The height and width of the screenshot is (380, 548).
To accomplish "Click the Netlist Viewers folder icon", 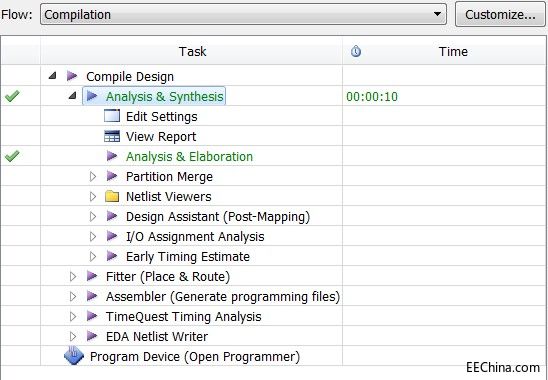I will [x=112, y=196].
